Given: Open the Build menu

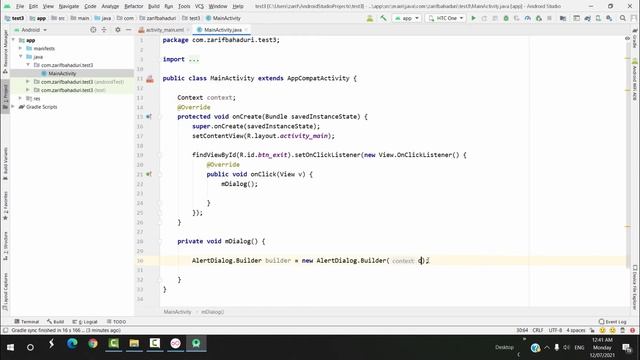Looking at the screenshot, I should click(153, 6).
